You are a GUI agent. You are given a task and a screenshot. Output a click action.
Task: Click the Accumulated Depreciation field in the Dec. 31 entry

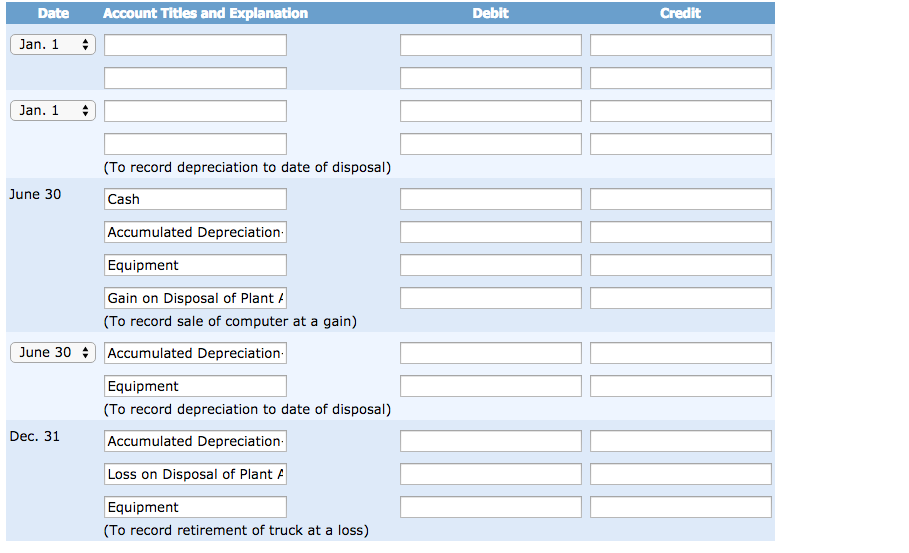[x=195, y=442]
